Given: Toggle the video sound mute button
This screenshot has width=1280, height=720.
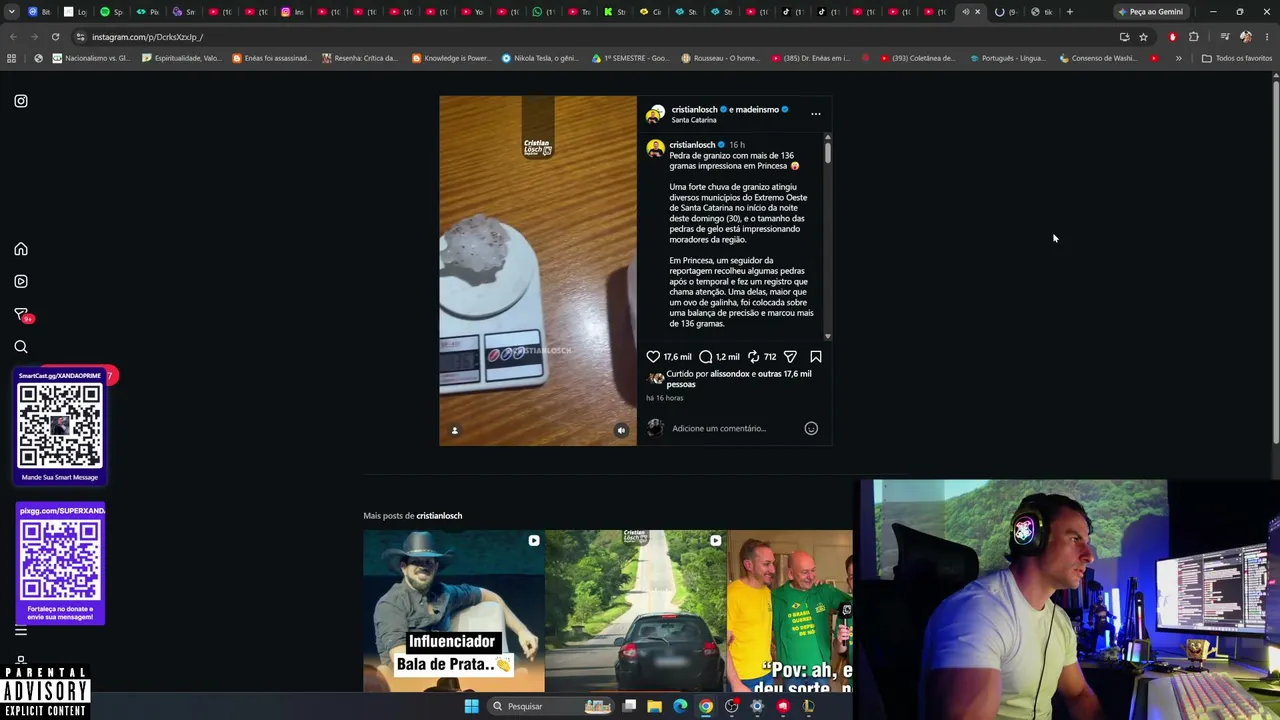Looking at the screenshot, I should (x=621, y=430).
